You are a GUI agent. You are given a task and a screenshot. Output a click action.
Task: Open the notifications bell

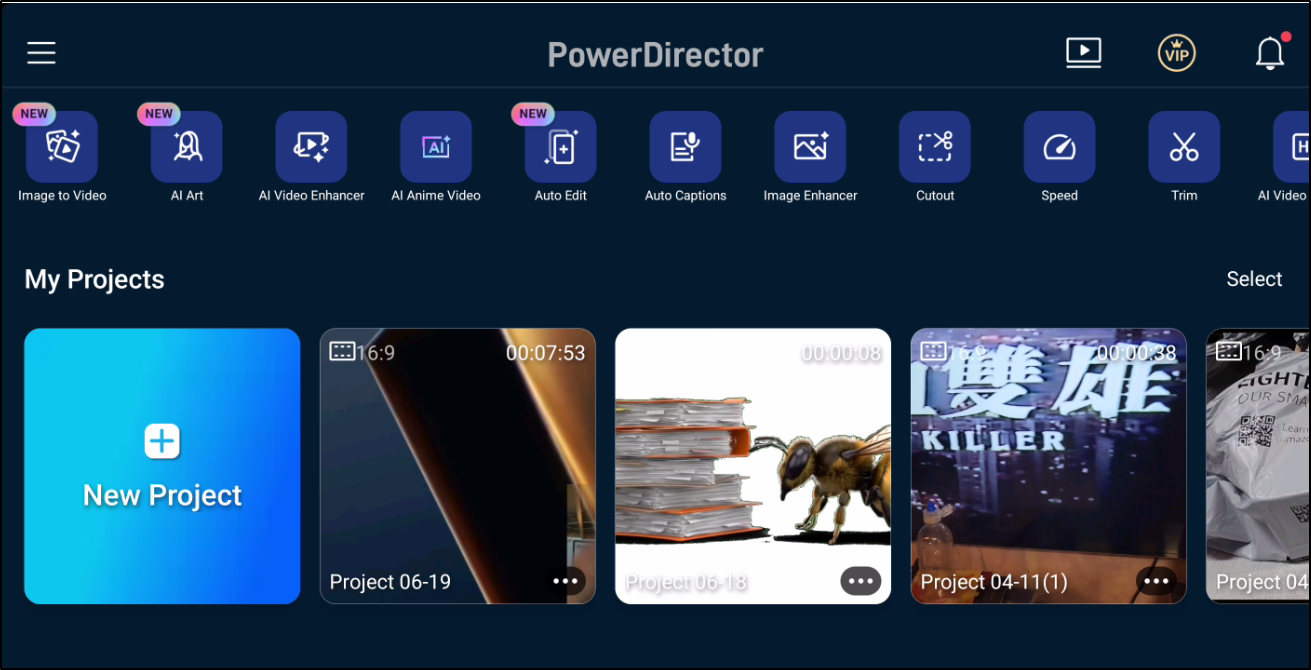click(1270, 53)
